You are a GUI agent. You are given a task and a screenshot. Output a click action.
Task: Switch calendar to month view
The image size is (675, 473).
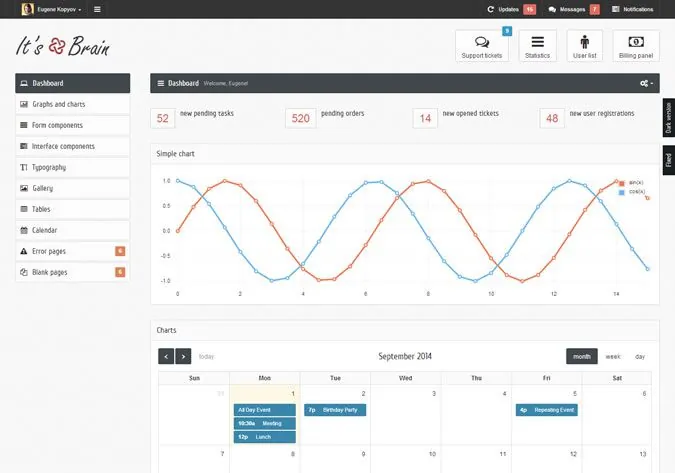(x=582, y=356)
